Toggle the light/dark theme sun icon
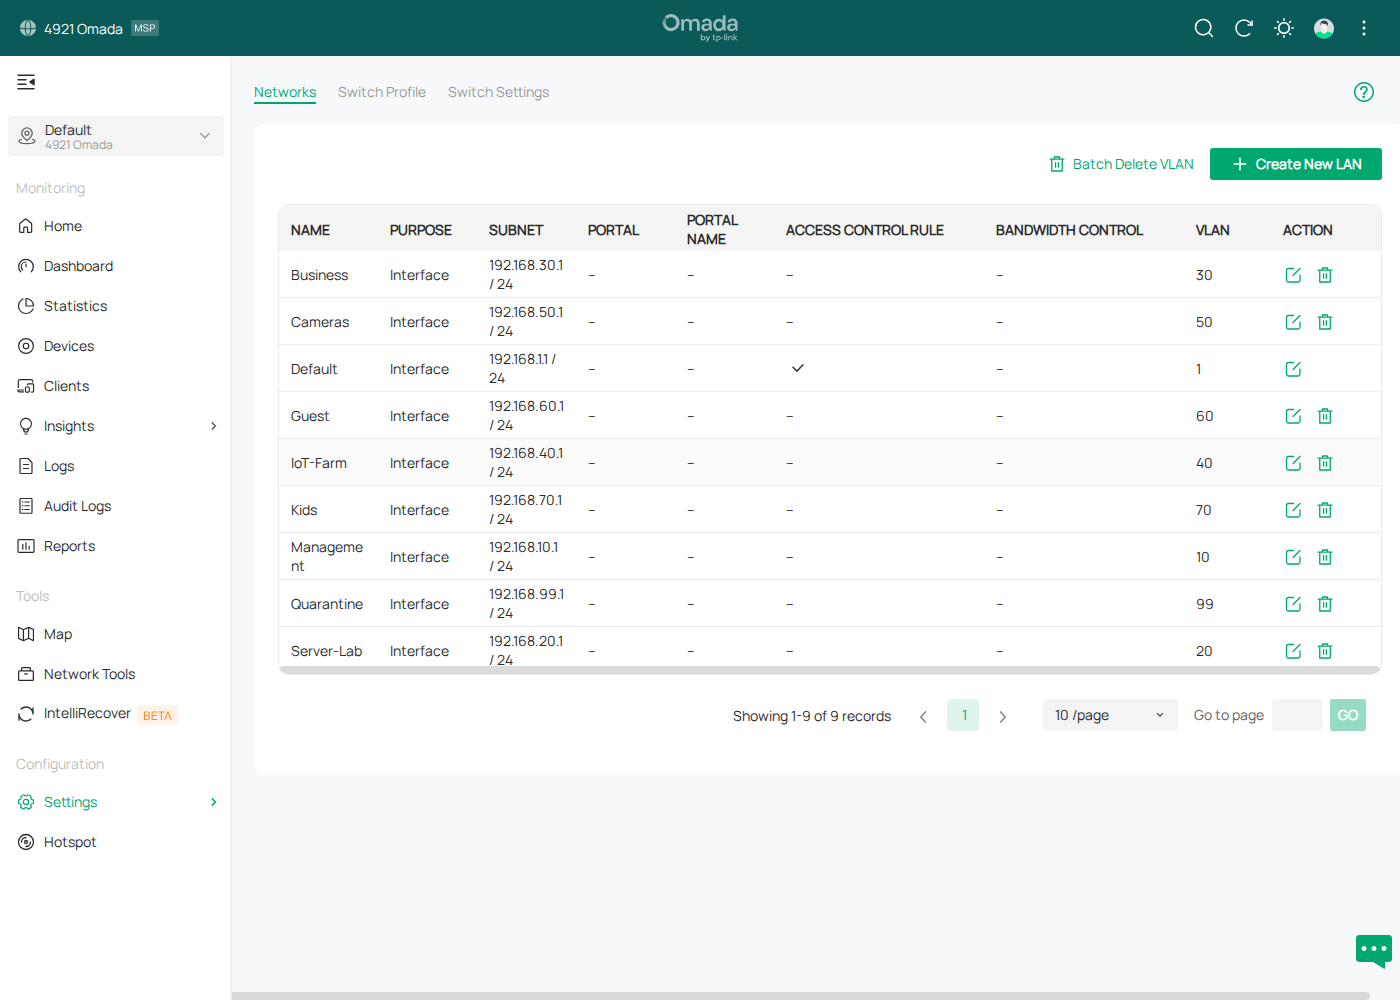The width and height of the screenshot is (1400, 1000). [x=1284, y=28]
